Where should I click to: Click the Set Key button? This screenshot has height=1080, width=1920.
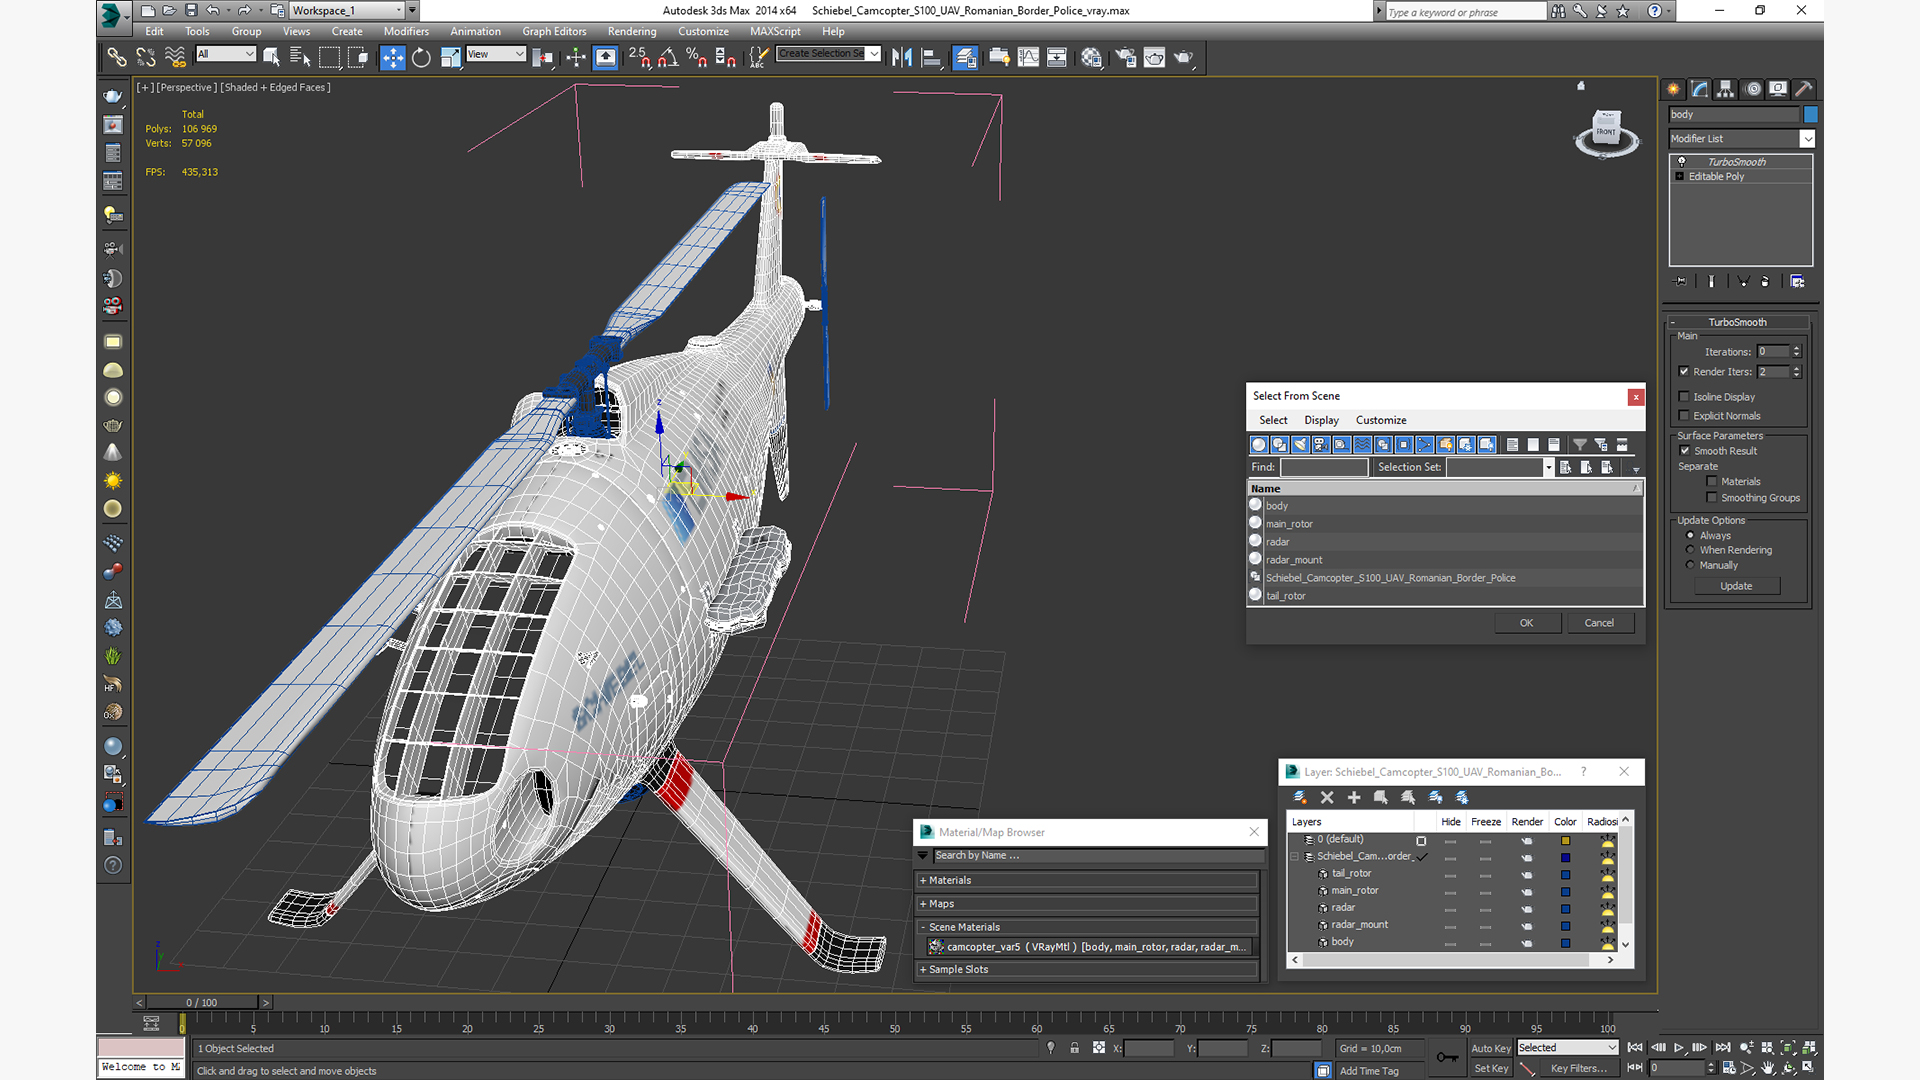point(1490,1069)
